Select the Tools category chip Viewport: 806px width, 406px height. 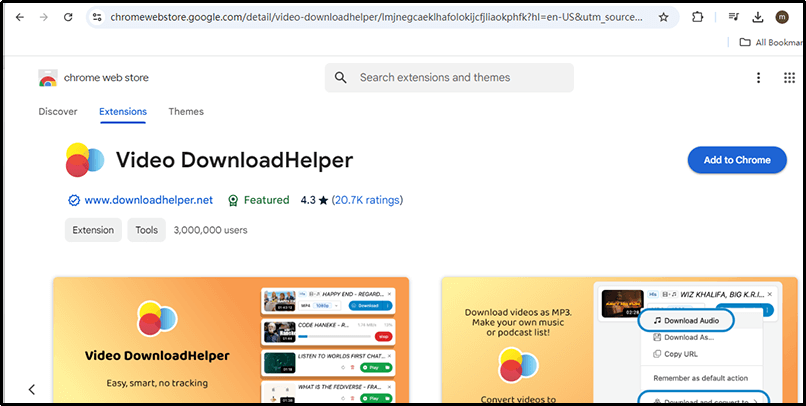coord(146,230)
